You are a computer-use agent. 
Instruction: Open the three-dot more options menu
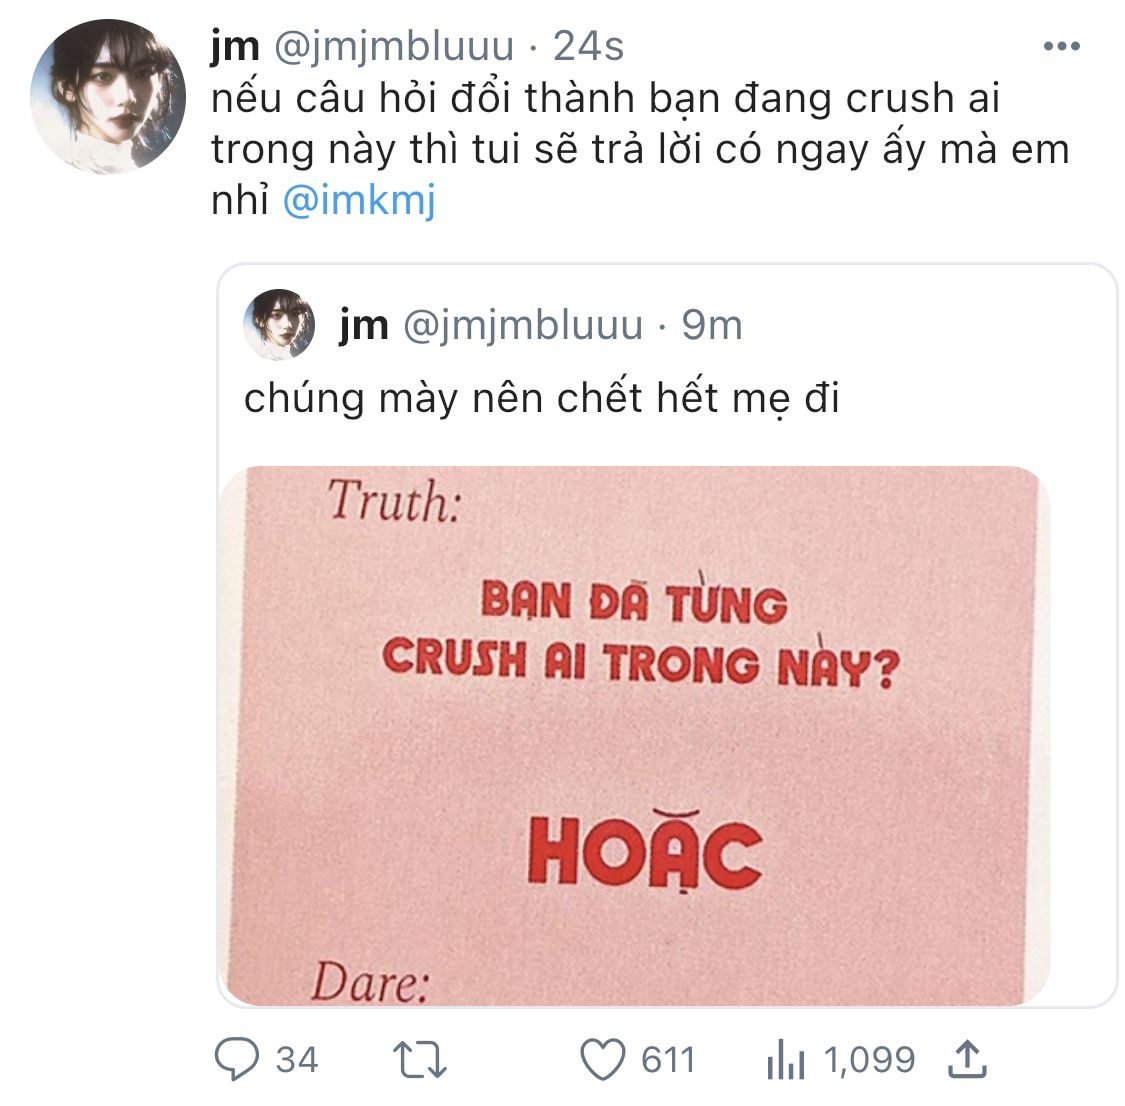pos(1062,47)
